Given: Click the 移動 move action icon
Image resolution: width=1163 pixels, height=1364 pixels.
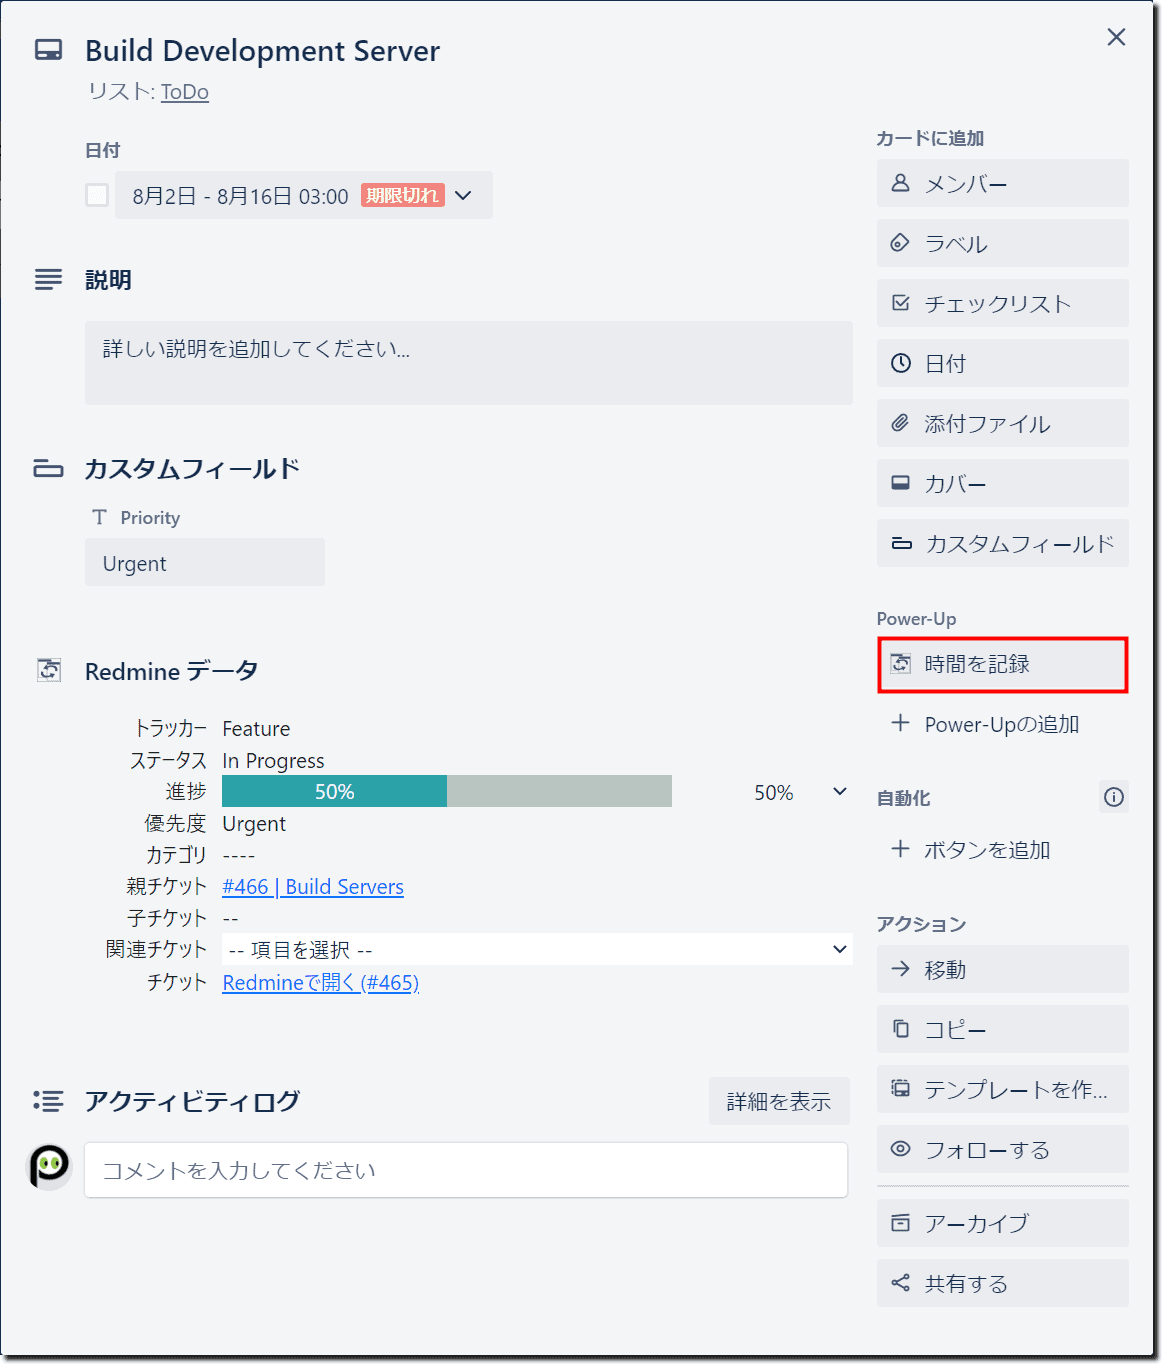Looking at the screenshot, I should click(x=901, y=969).
